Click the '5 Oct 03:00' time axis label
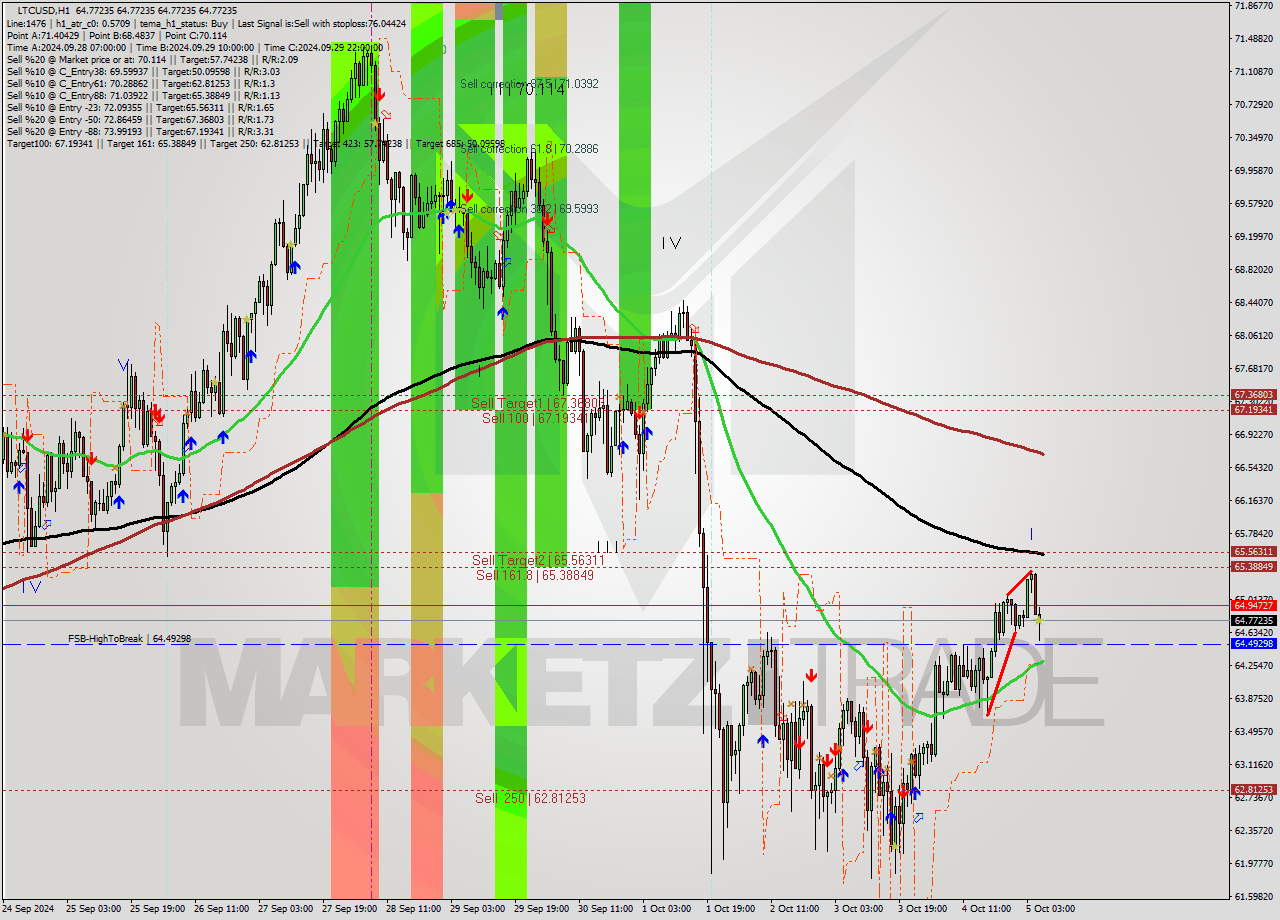Viewport: 1280px width, 920px height. [x=1050, y=909]
